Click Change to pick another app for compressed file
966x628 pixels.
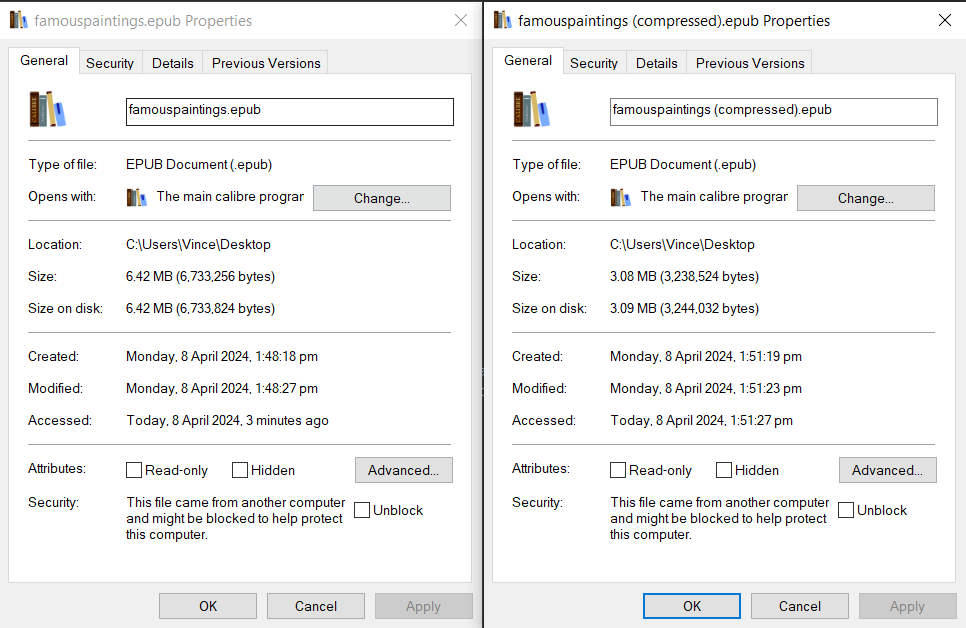pos(865,197)
